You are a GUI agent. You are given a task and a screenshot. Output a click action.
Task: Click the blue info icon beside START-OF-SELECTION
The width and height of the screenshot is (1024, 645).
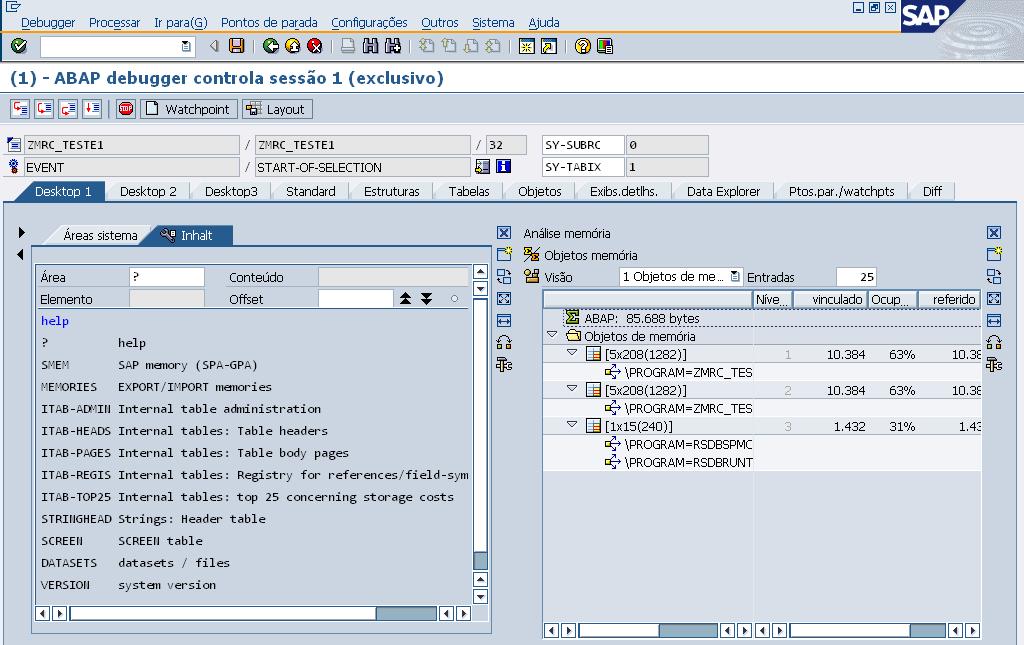504,167
